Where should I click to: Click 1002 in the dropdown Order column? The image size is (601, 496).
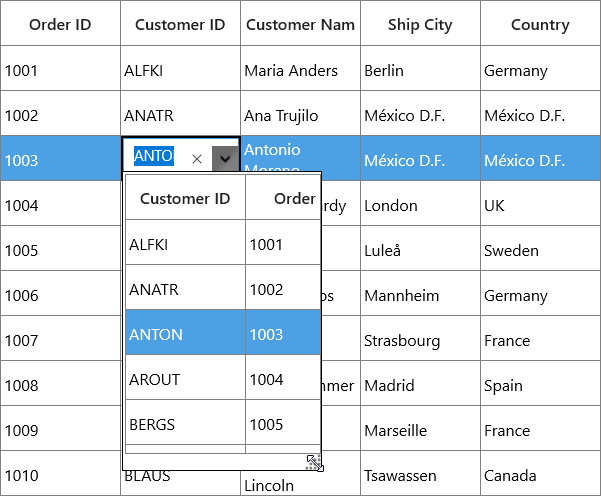tap(283, 289)
